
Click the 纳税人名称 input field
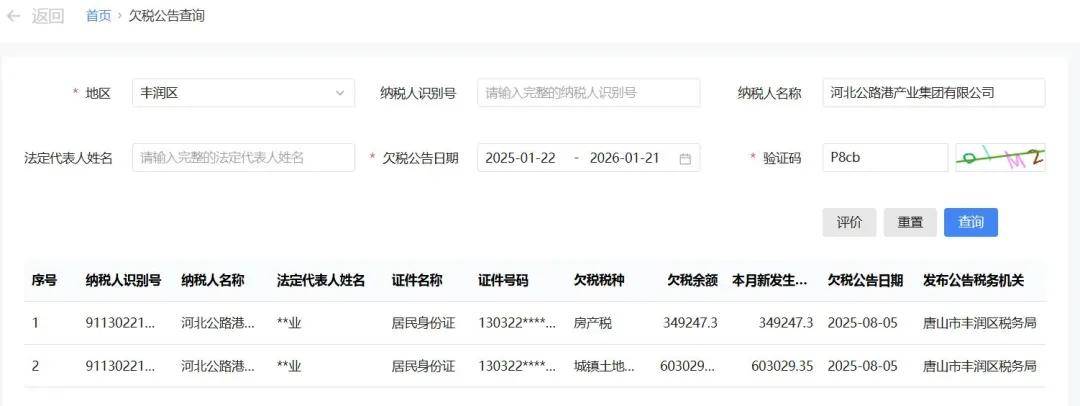pyautogui.click(x=933, y=93)
